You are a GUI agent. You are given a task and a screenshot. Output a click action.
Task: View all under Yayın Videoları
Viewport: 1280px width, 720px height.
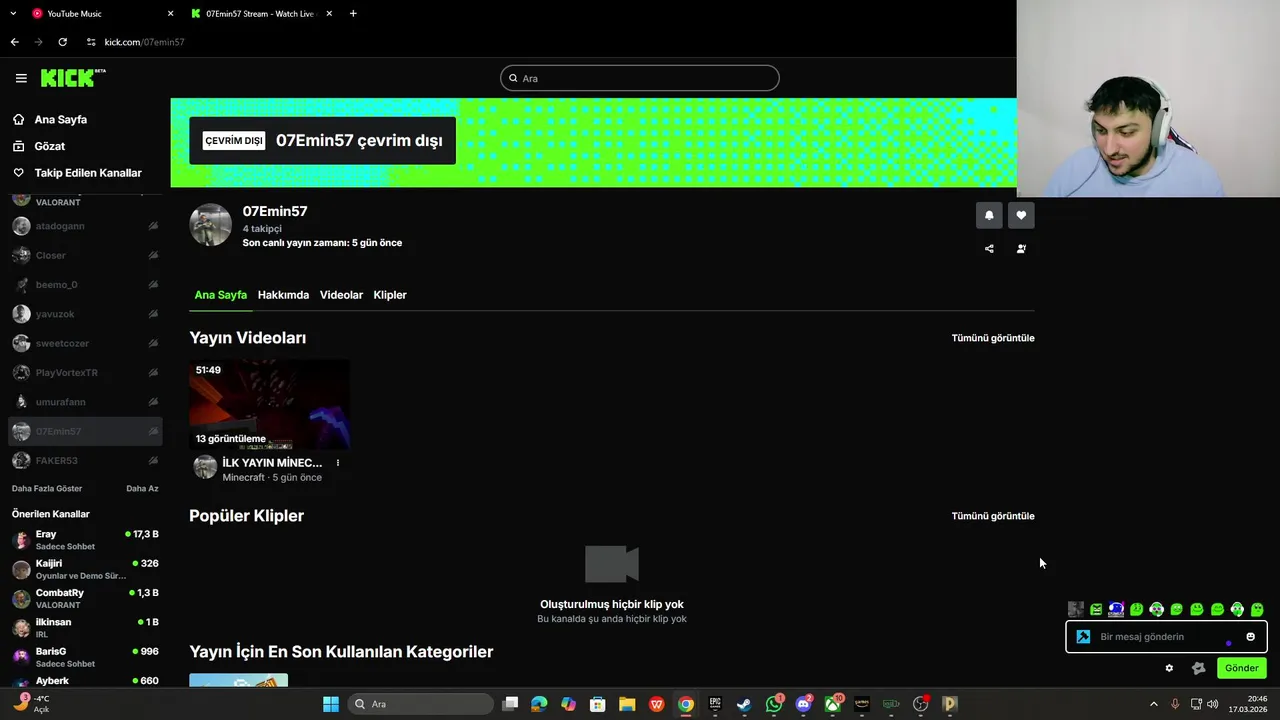[x=993, y=338]
